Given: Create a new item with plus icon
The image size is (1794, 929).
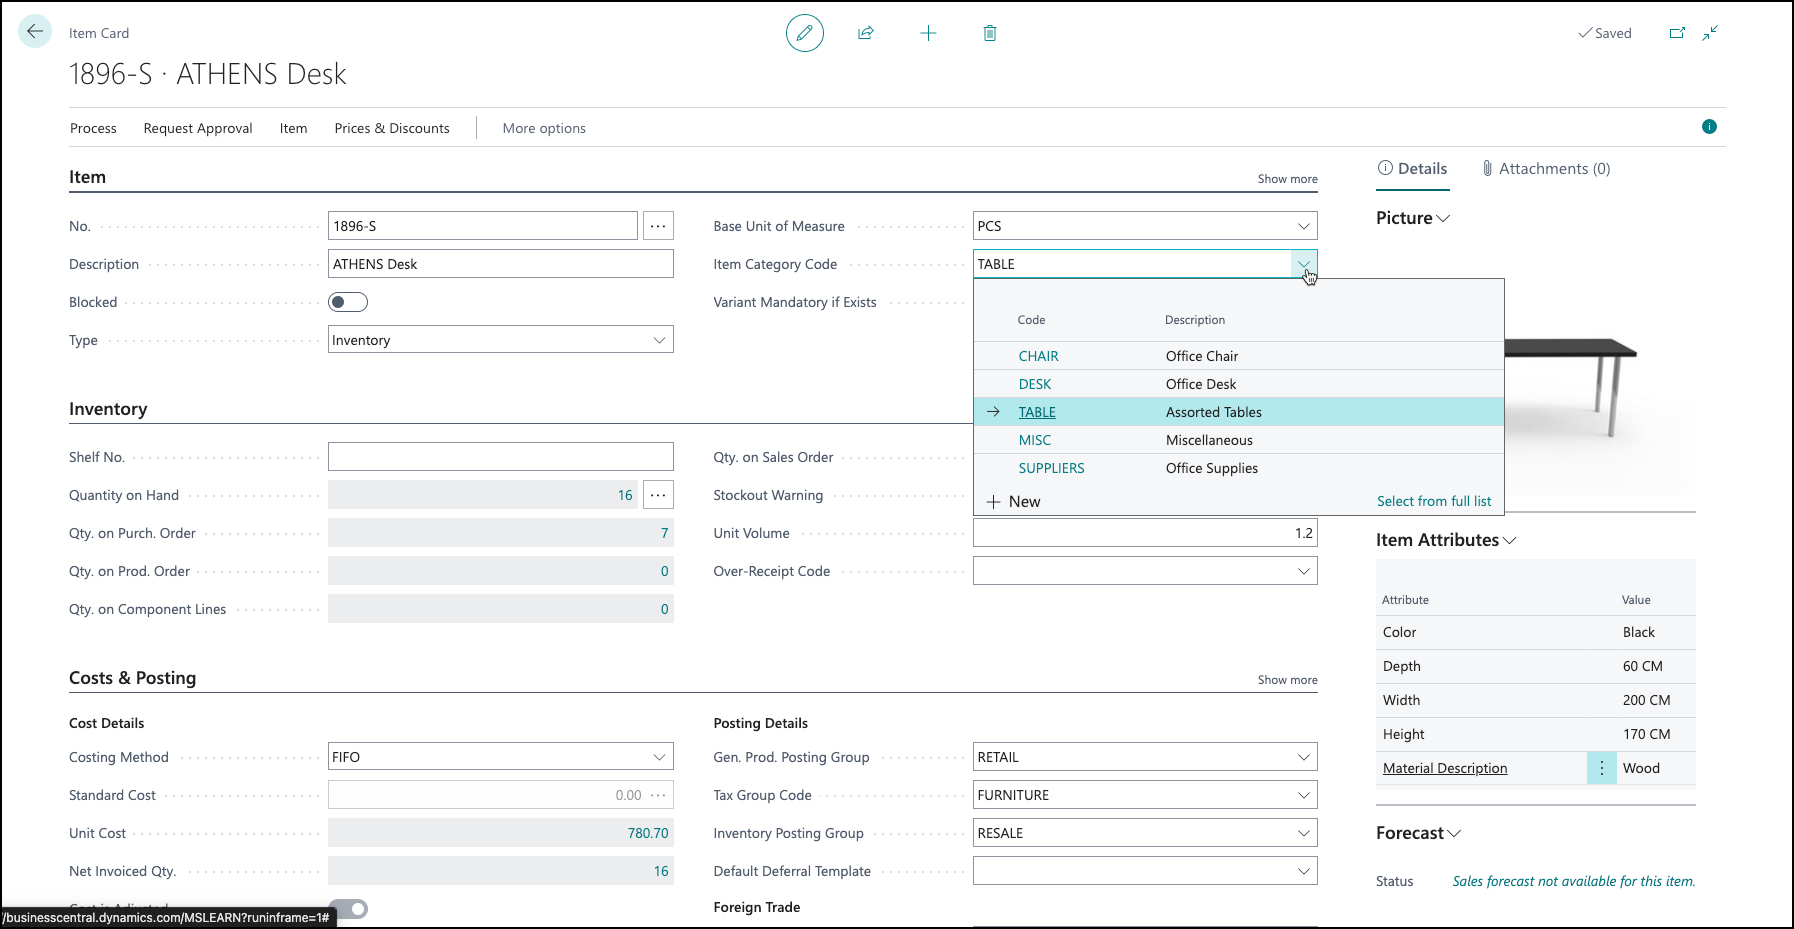Looking at the screenshot, I should pyautogui.click(x=928, y=33).
